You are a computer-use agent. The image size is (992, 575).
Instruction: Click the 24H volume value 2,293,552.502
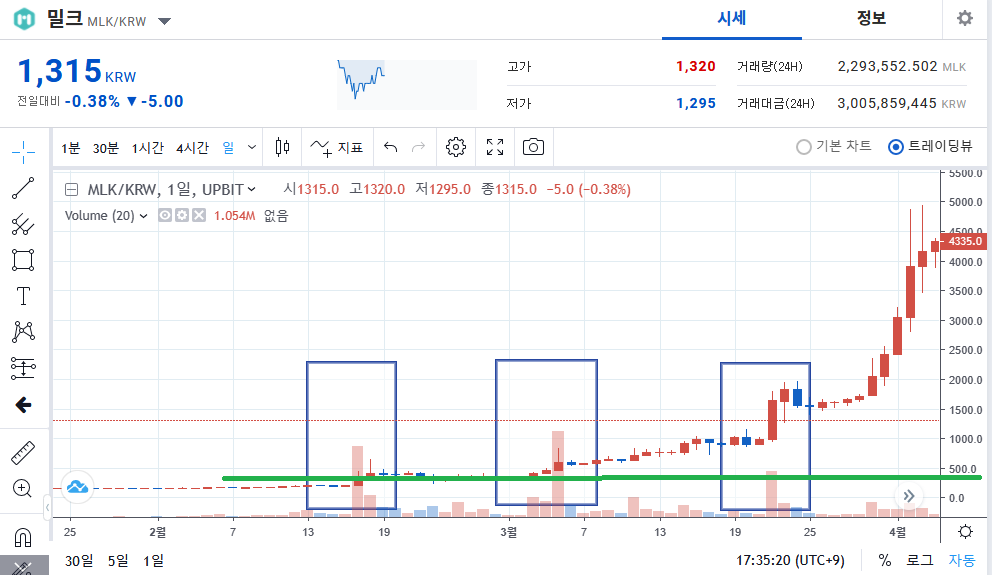[887, 66]
